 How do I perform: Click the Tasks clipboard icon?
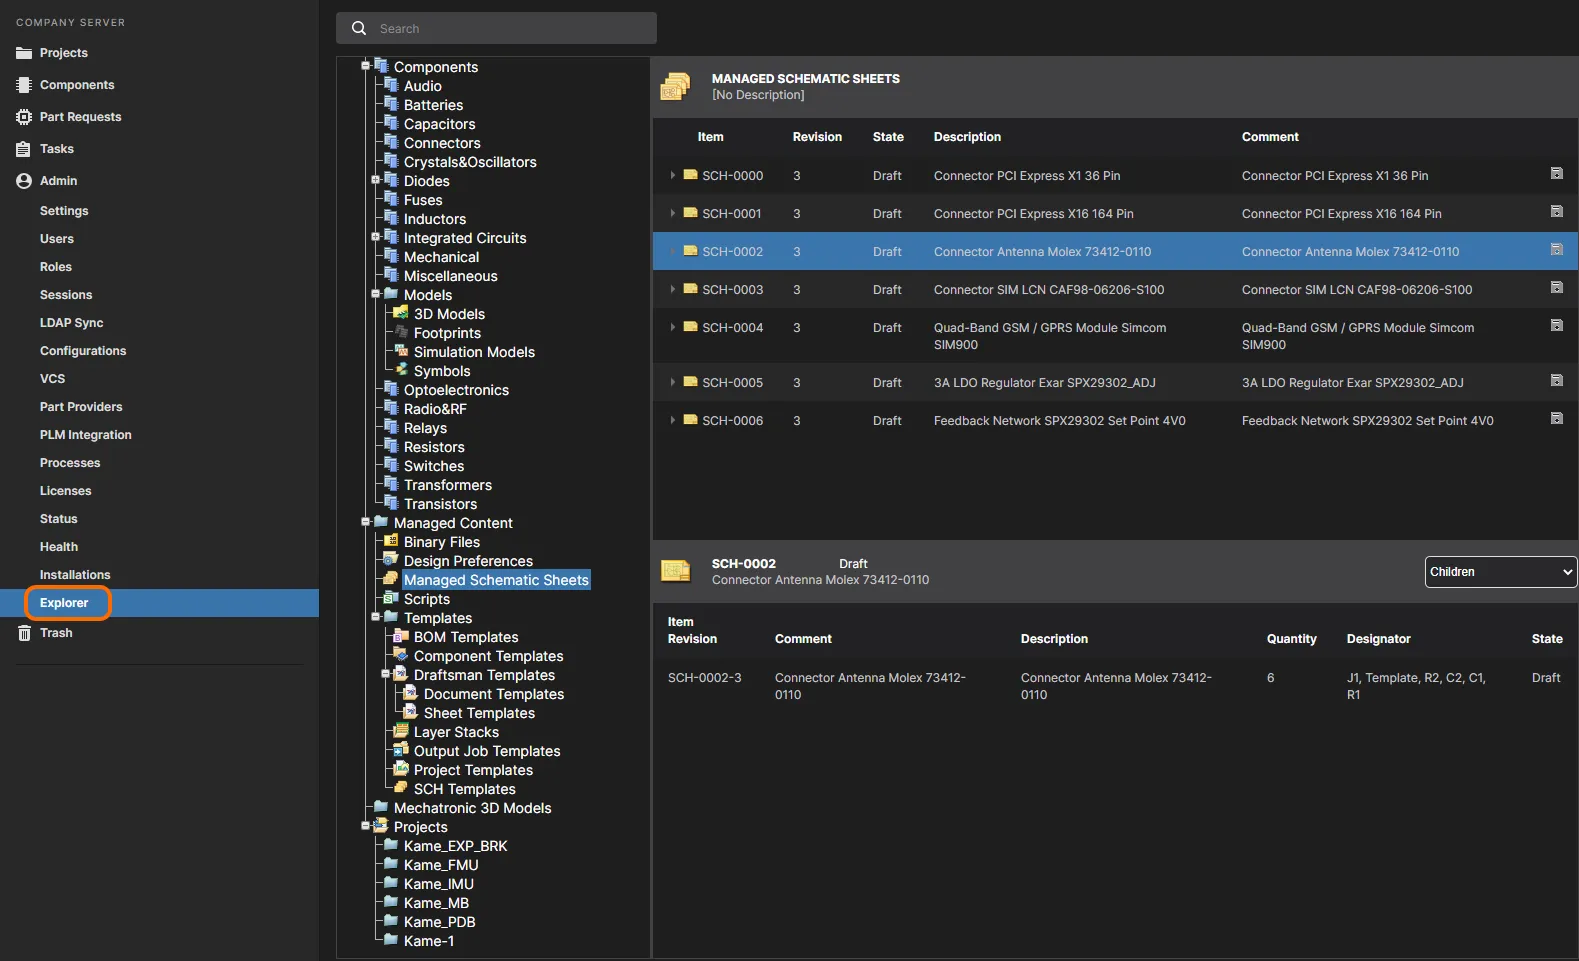24,149
